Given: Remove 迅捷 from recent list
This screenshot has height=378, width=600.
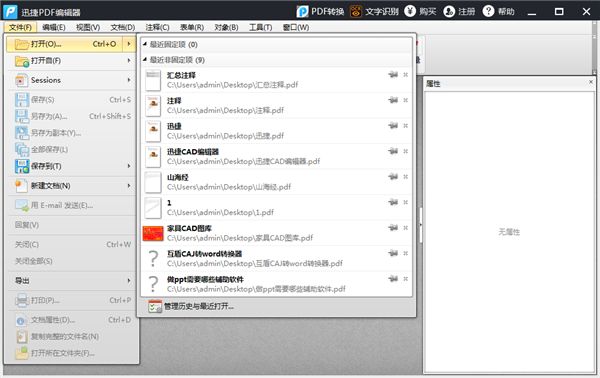Looking at the screenshot, I should [x=406, y=126].
